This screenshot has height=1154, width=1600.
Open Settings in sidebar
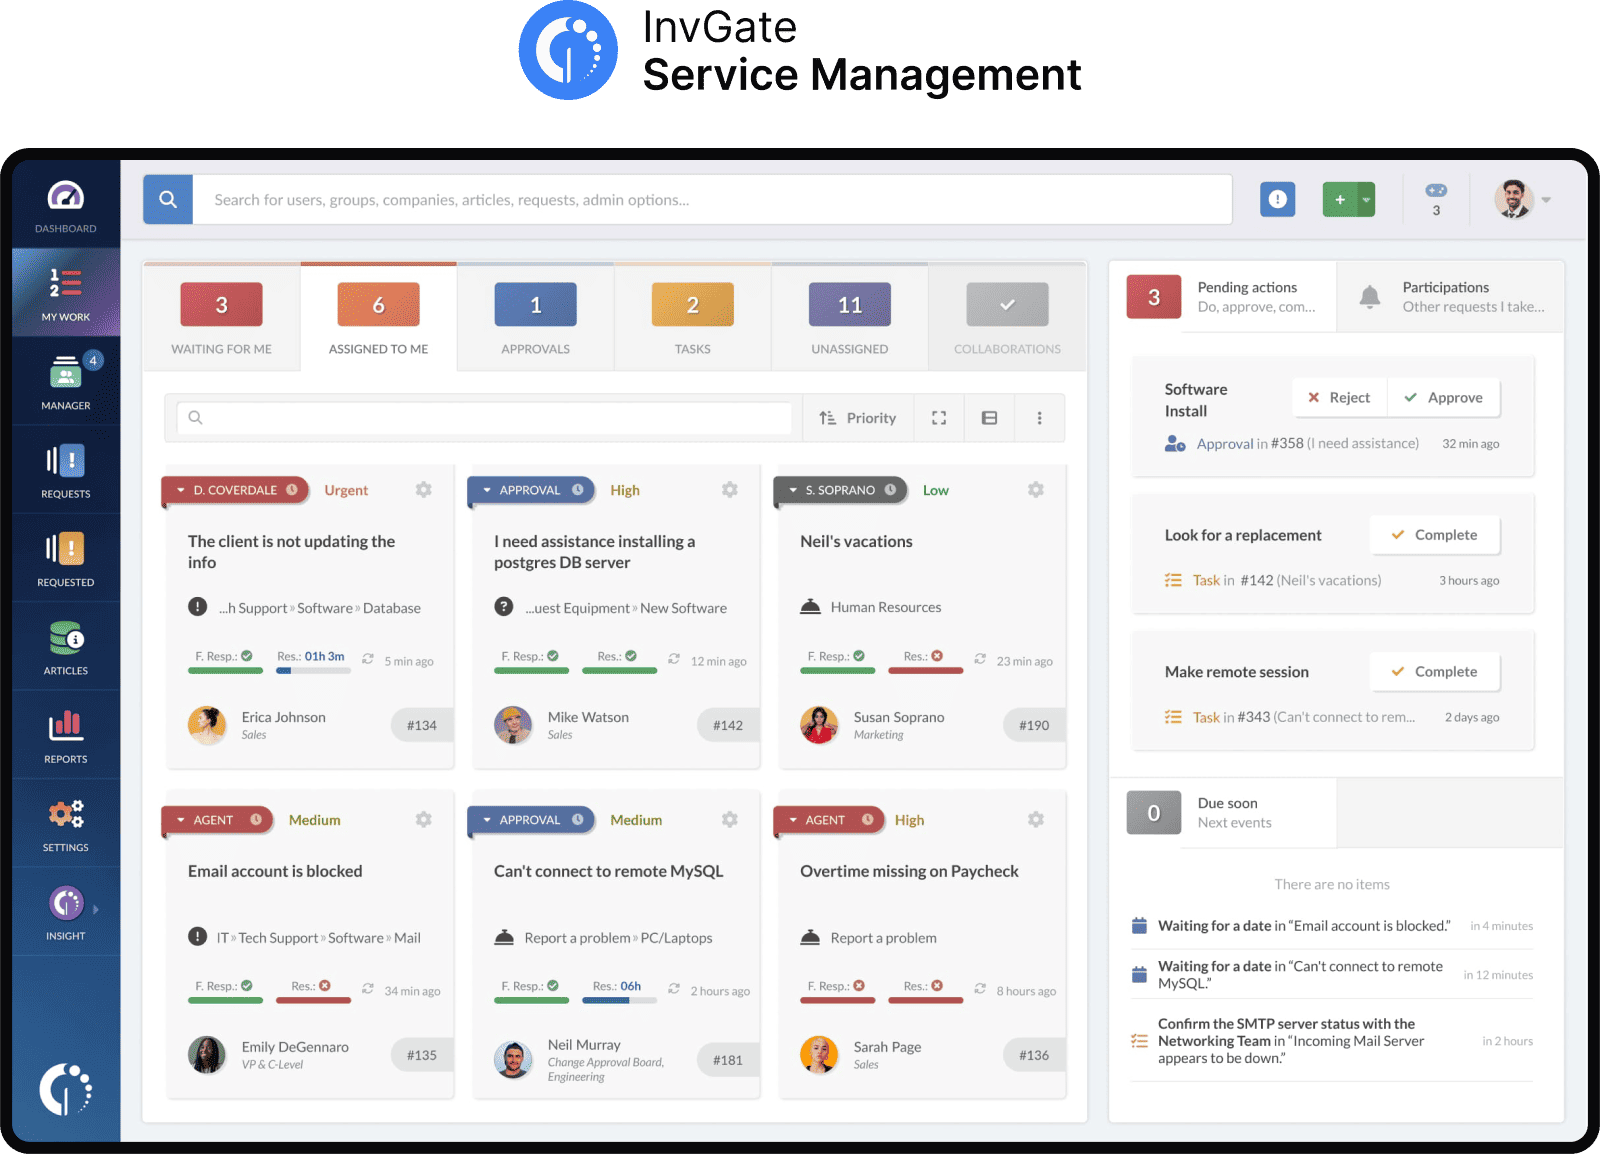pyautogui.click(x=66, y=823)
